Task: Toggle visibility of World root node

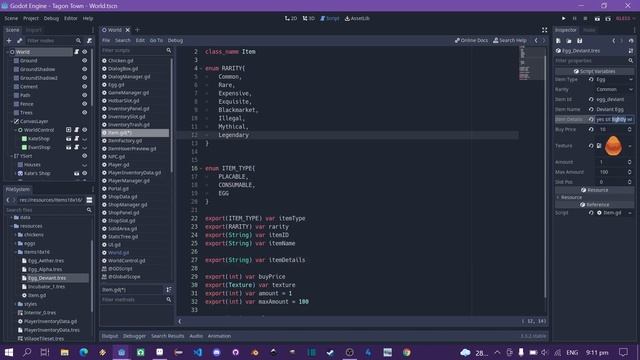Action: click(84, 52)
